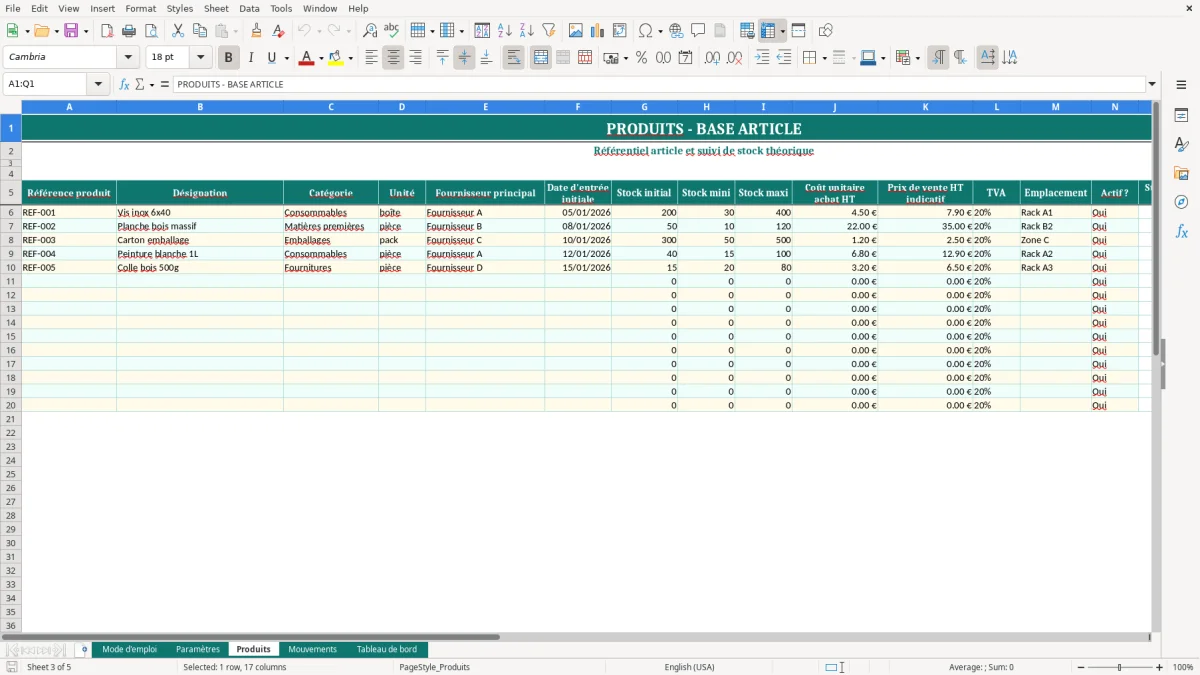Clone formatting with the paintbrush icon
This screenshot has width=1200, height=675.
tap(257, 31)
